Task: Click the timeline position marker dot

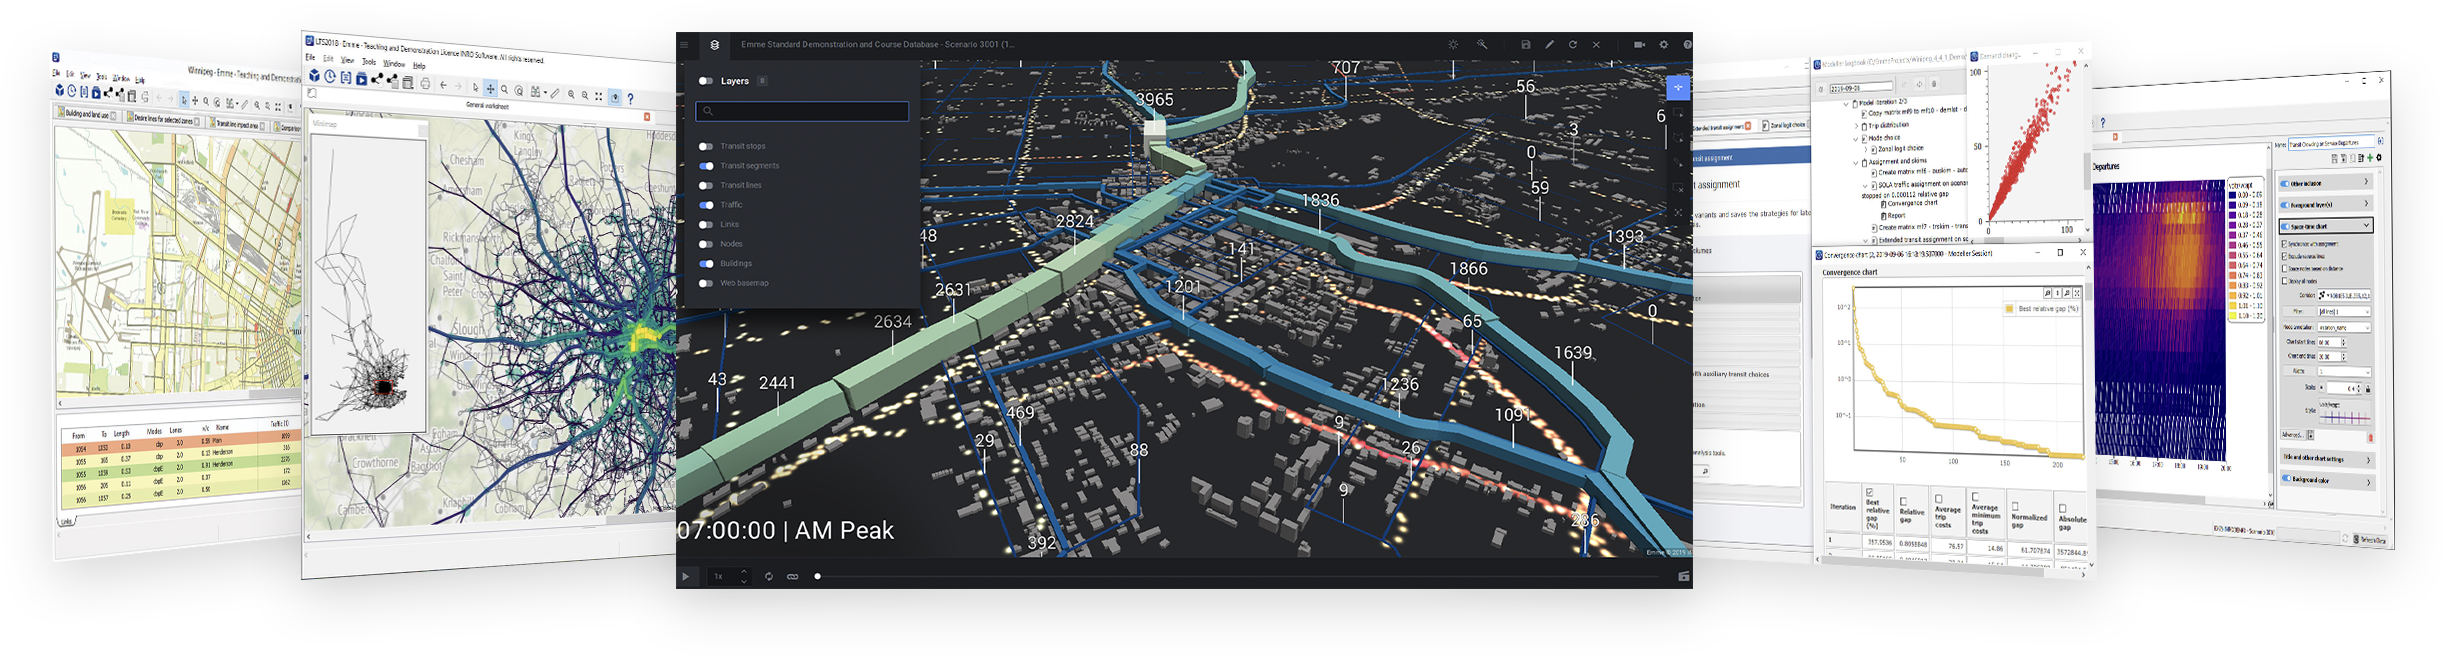Action: click(818, 576)
